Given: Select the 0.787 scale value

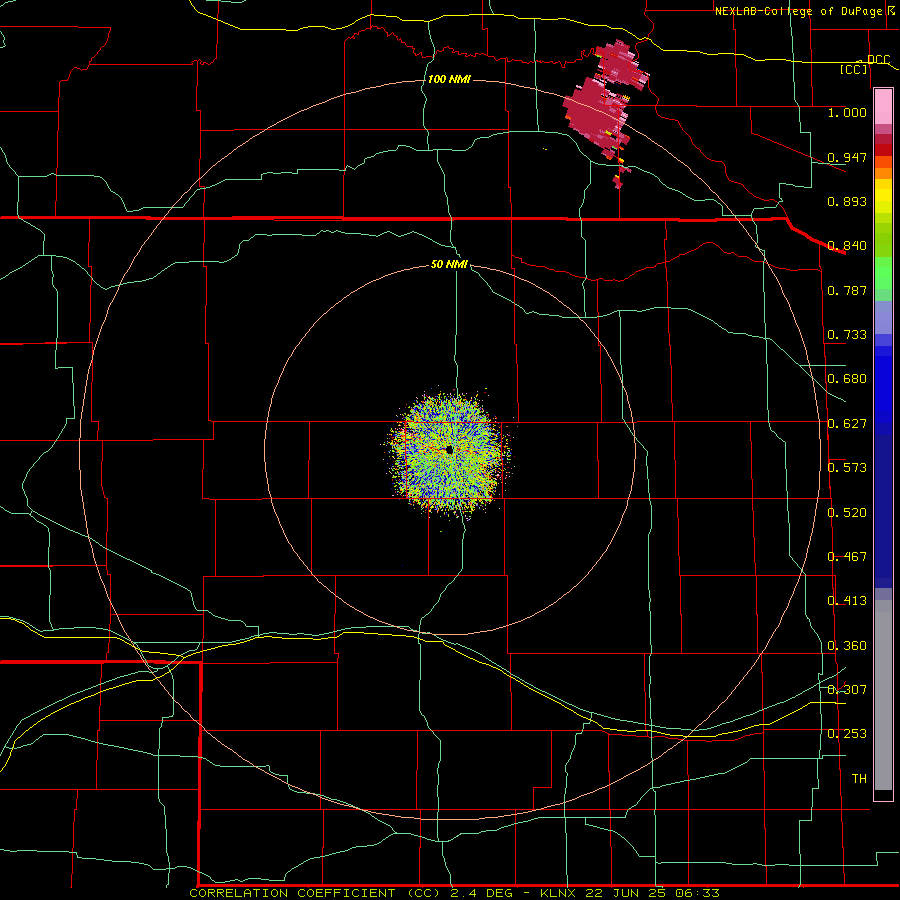Looking at the screenshot, I should 847,290.
